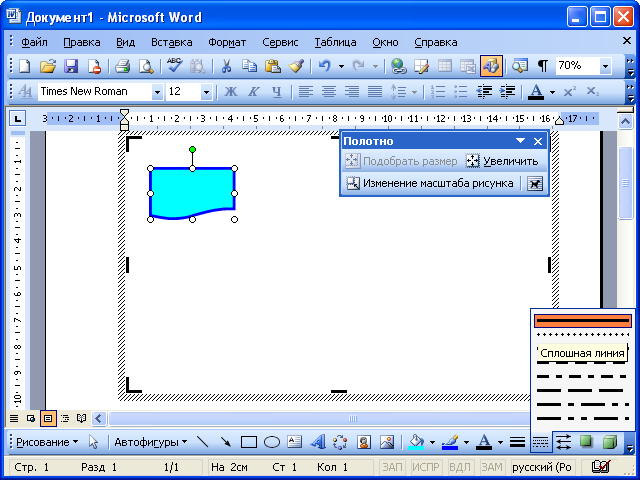Click the Save icon in the toolbar
Screen dimensions: 640x480
71,66
